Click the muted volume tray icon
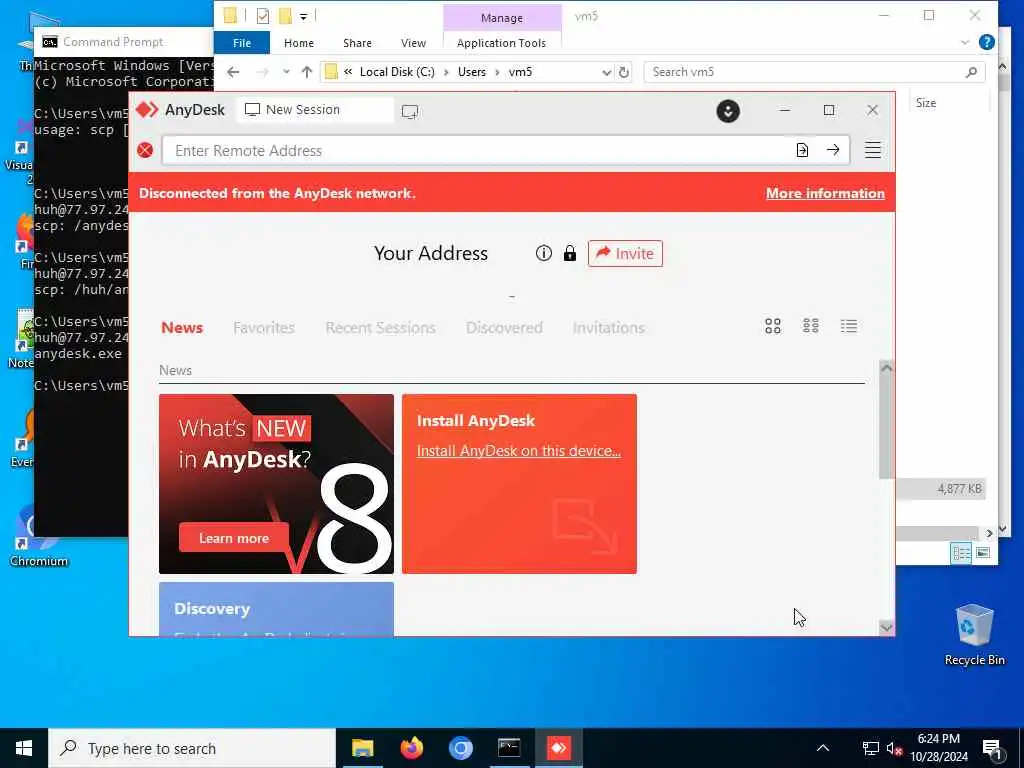Viewport: 1024px width, 768px height. (x=894, y=748)
